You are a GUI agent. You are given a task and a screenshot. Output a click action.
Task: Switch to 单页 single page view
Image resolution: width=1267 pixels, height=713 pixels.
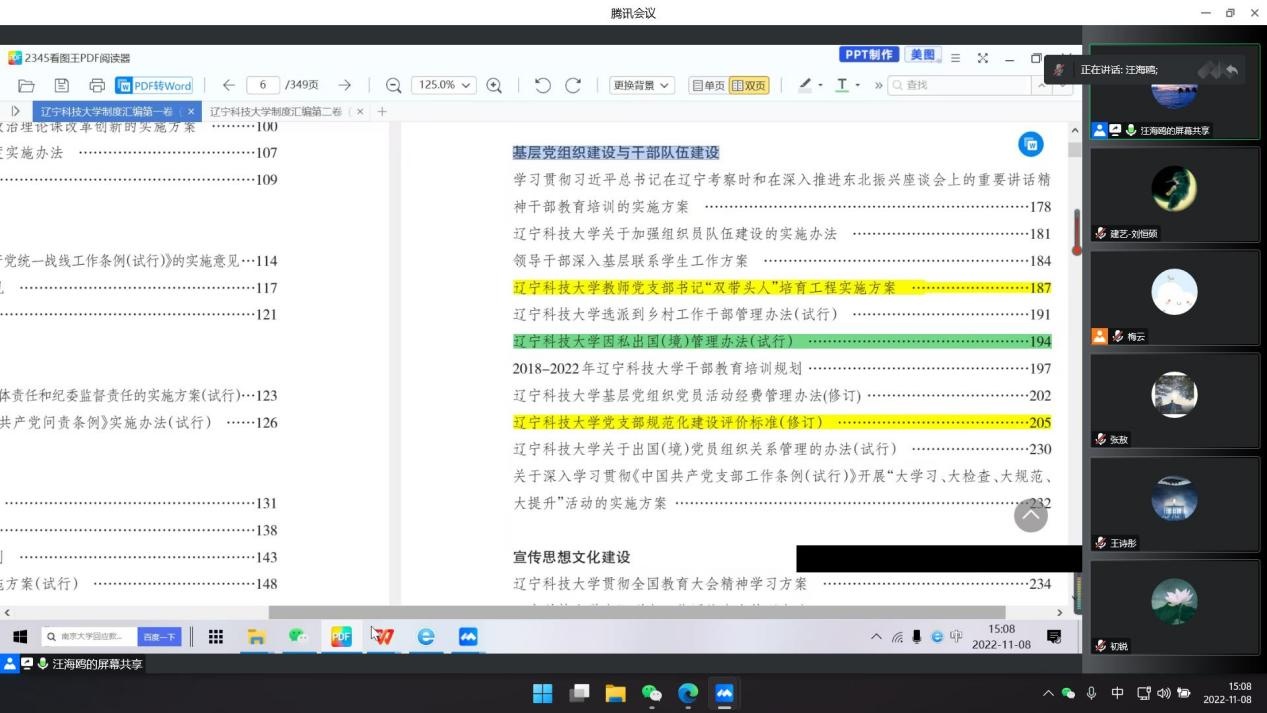click(x=708, y=86)
